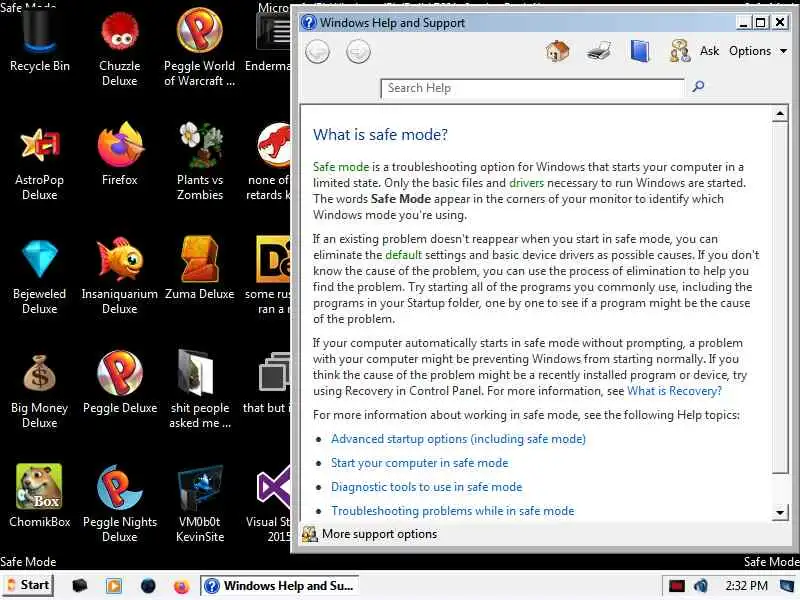Open the drivers glossary link
This screenshot has width=800, height=600.
tap(526, 183)
